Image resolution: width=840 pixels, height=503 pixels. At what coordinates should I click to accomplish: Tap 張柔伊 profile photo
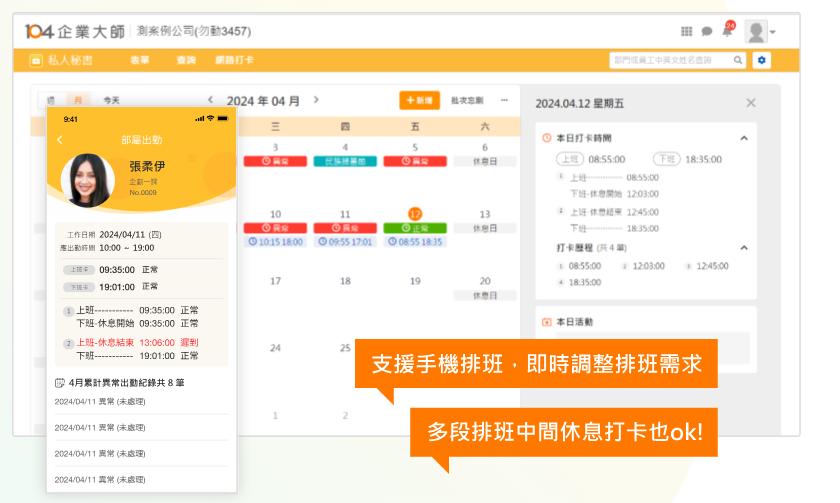click(87, 181)
